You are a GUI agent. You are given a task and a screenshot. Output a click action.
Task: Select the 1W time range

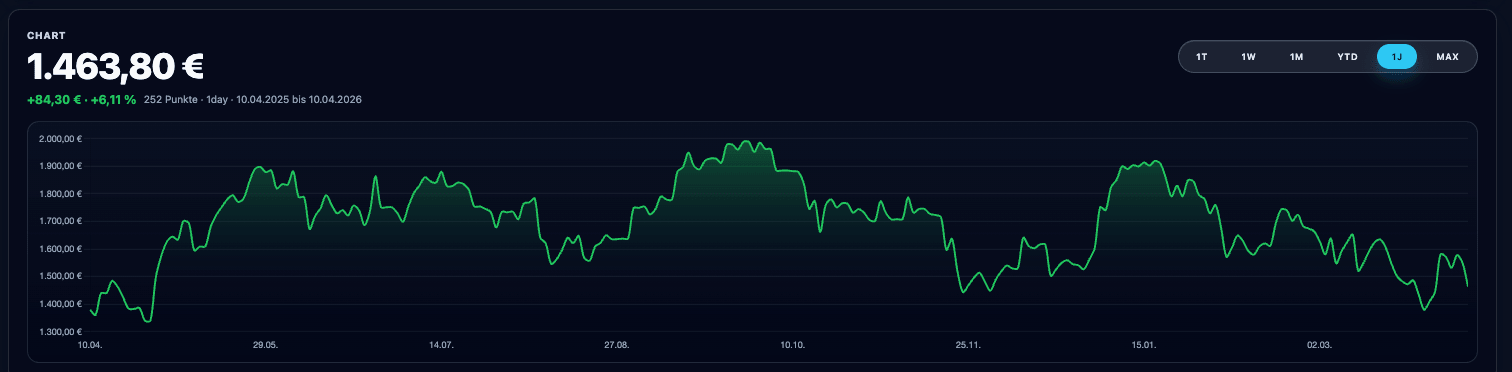coord(1249,57)
